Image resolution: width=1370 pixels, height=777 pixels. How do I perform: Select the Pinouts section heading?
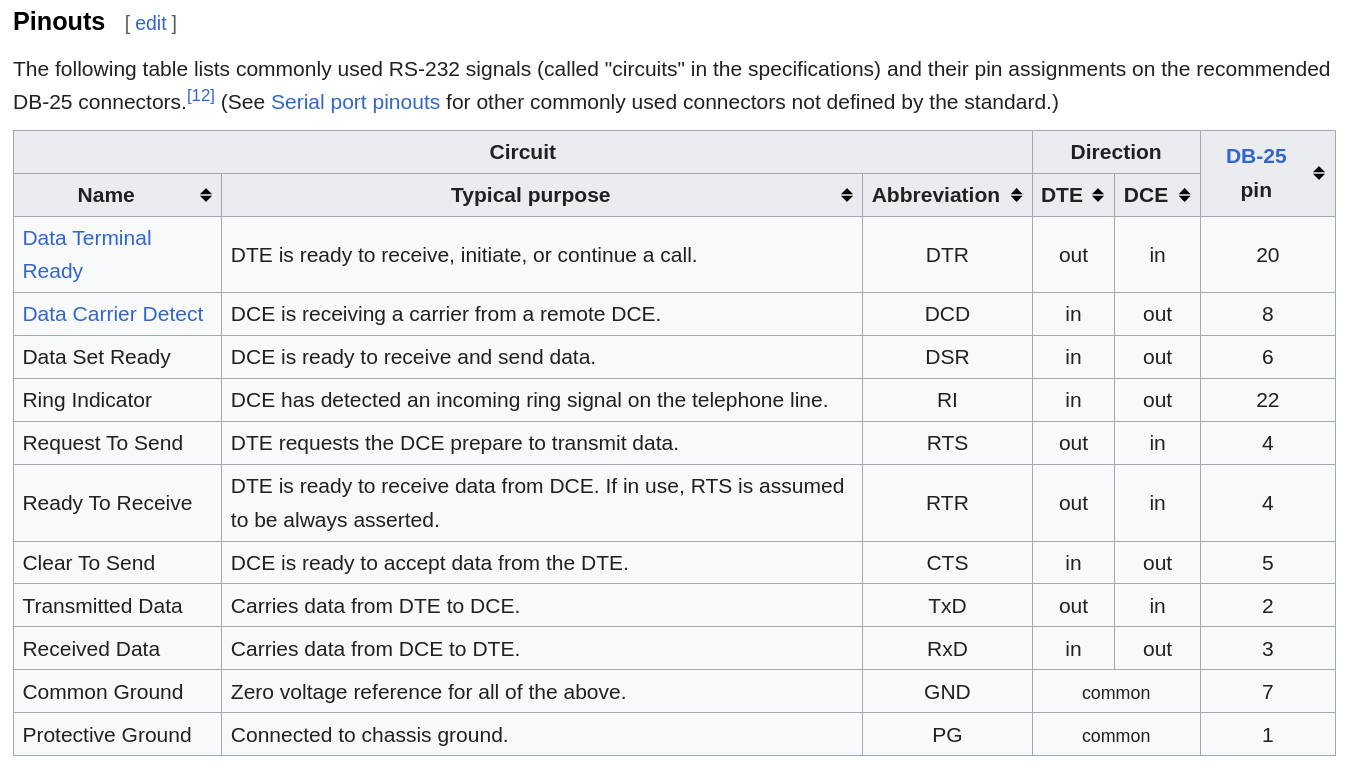coord(59,22)
